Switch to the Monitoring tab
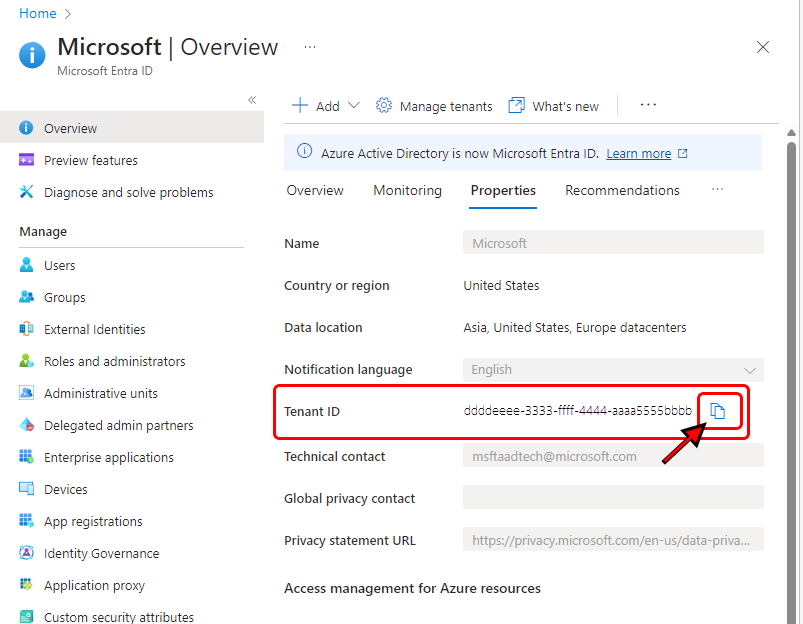This screenshot has width=803, height=624. click(407, 190)
